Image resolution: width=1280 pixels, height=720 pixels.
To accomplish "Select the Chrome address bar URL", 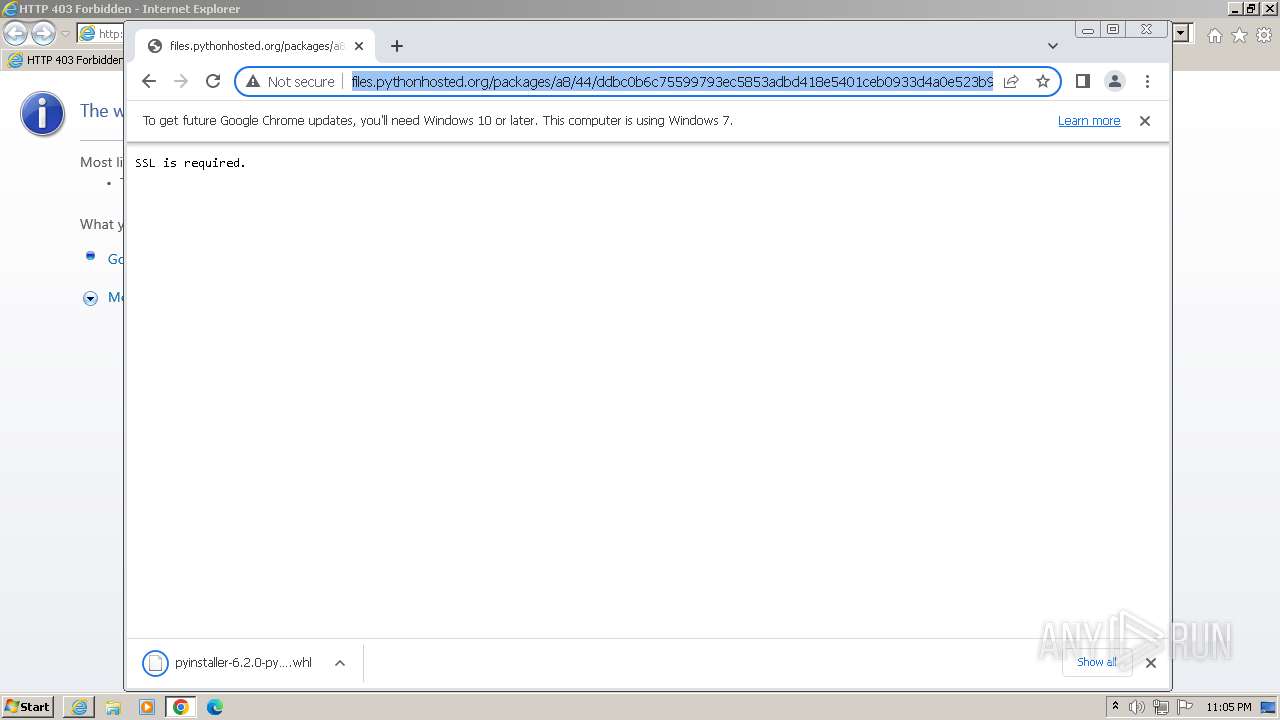I will (x=672, y=81).
